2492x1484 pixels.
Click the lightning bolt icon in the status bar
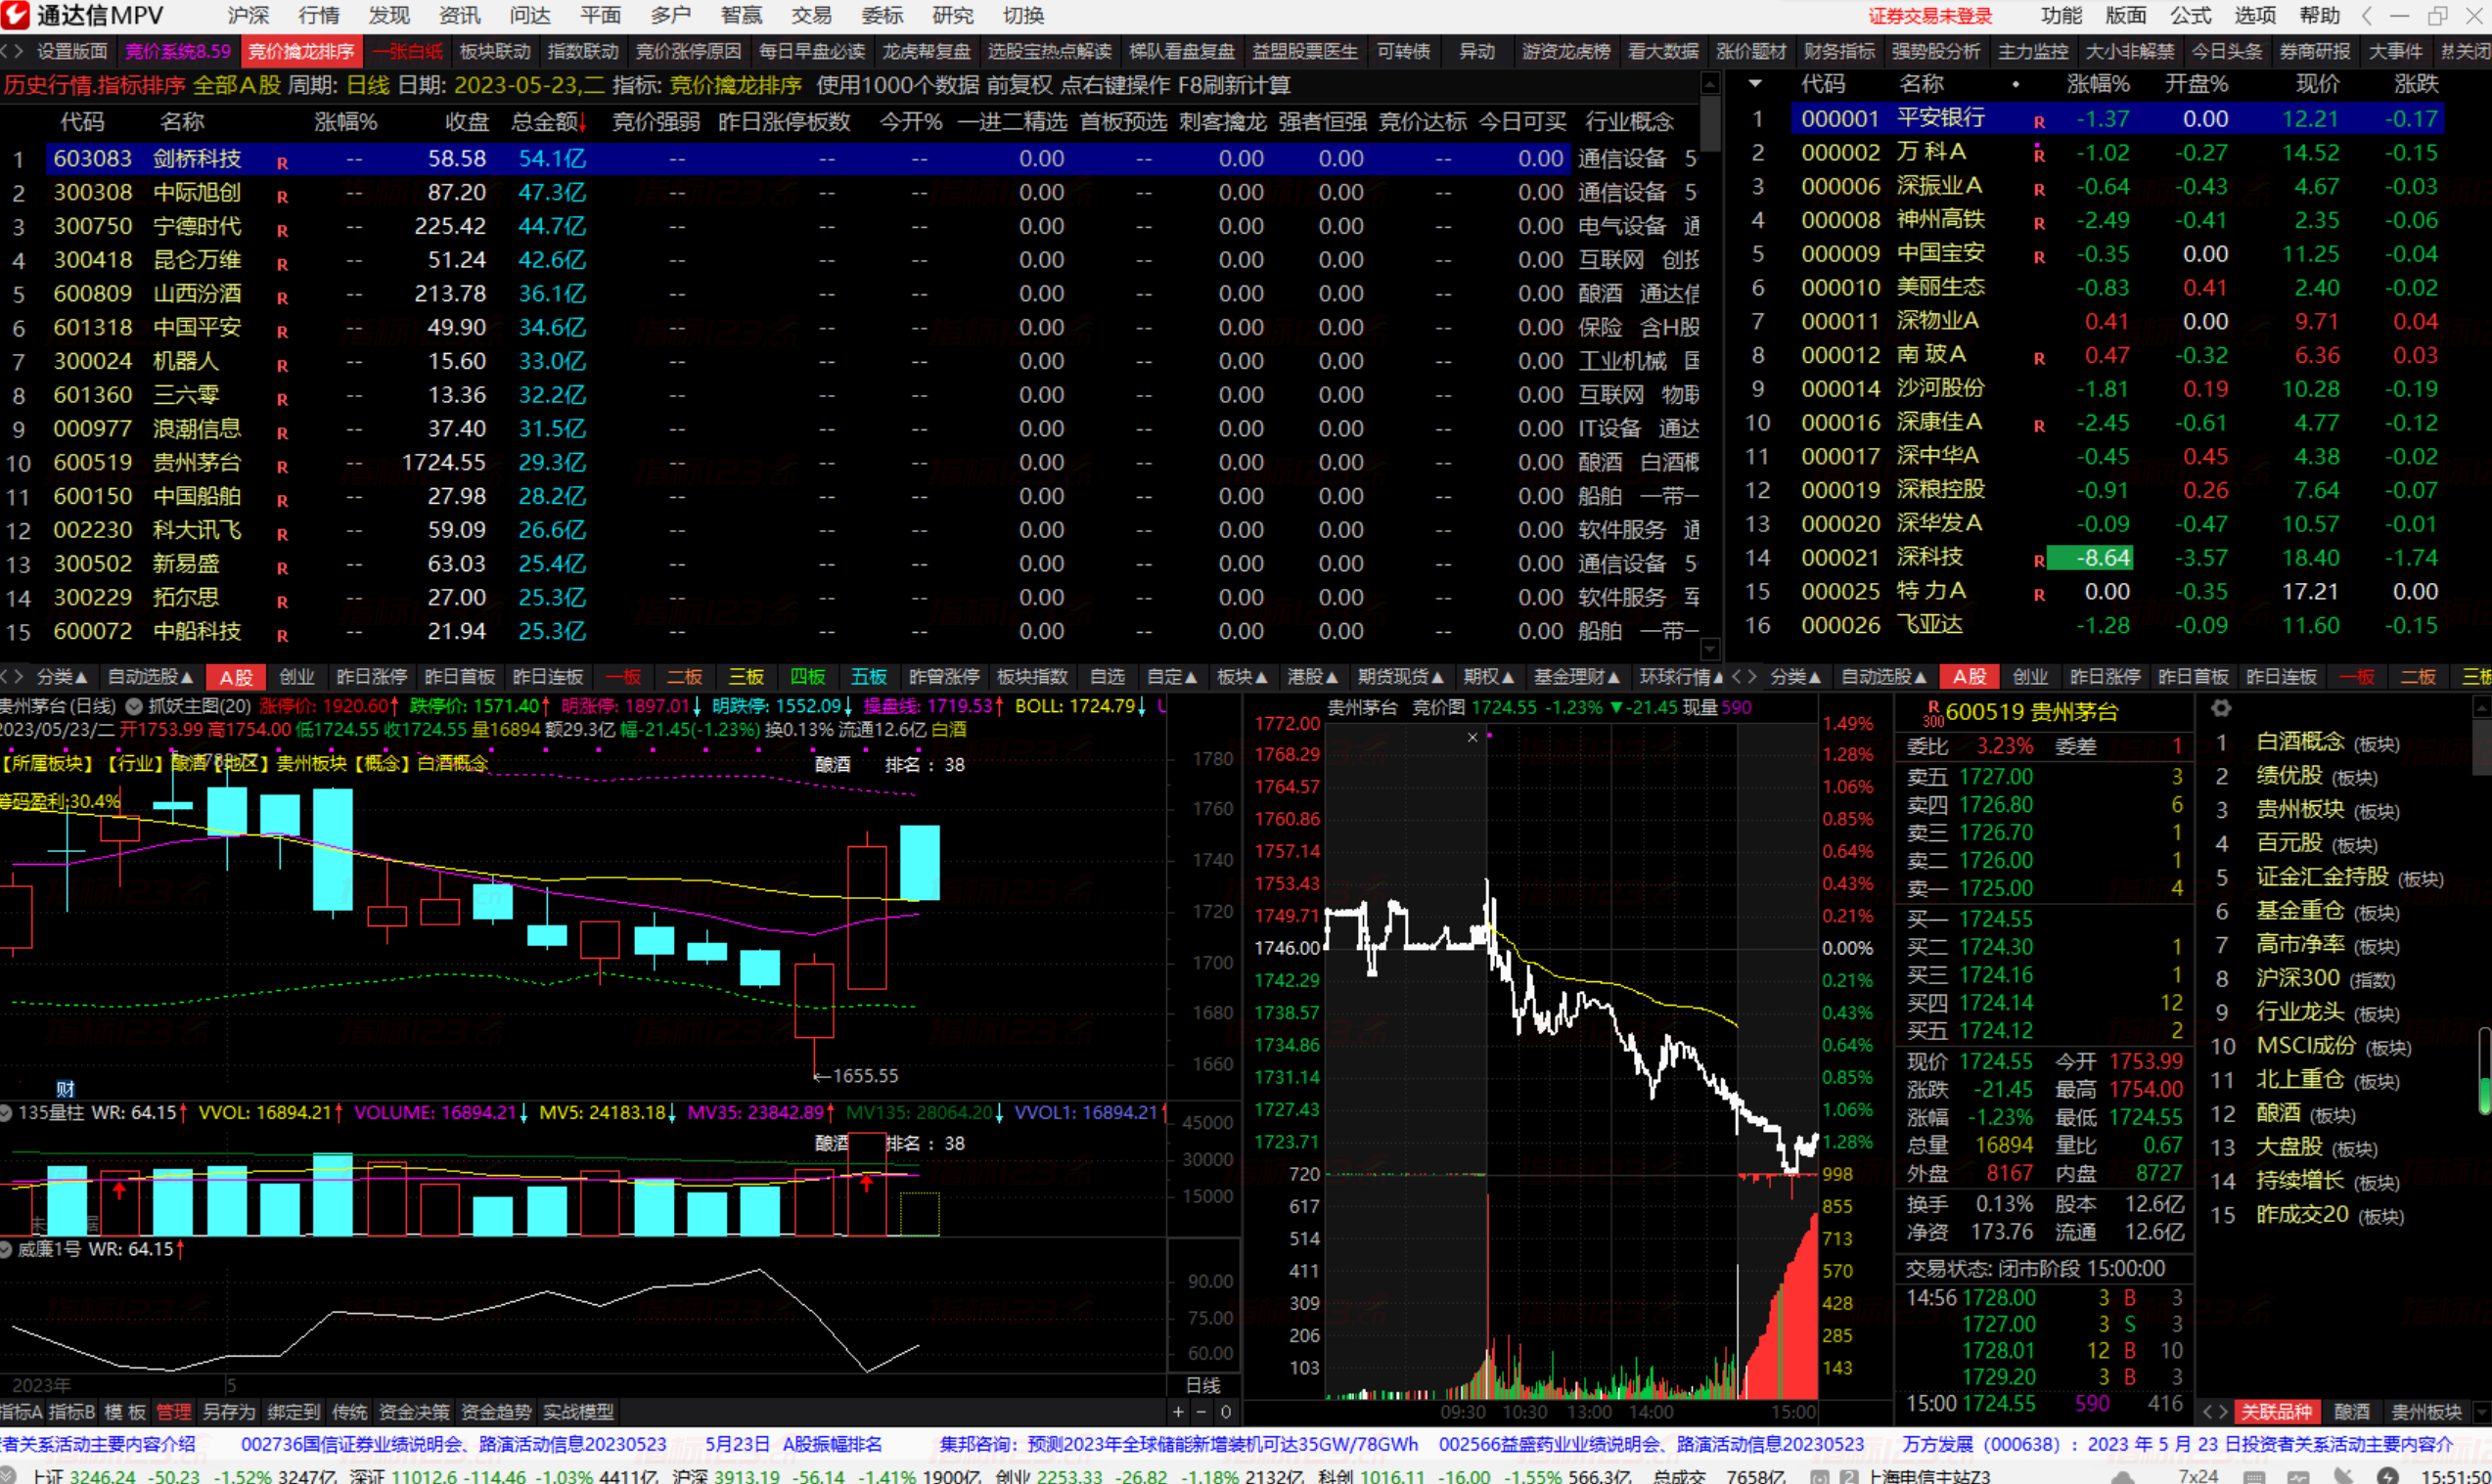click(x=2388, y=1478)
